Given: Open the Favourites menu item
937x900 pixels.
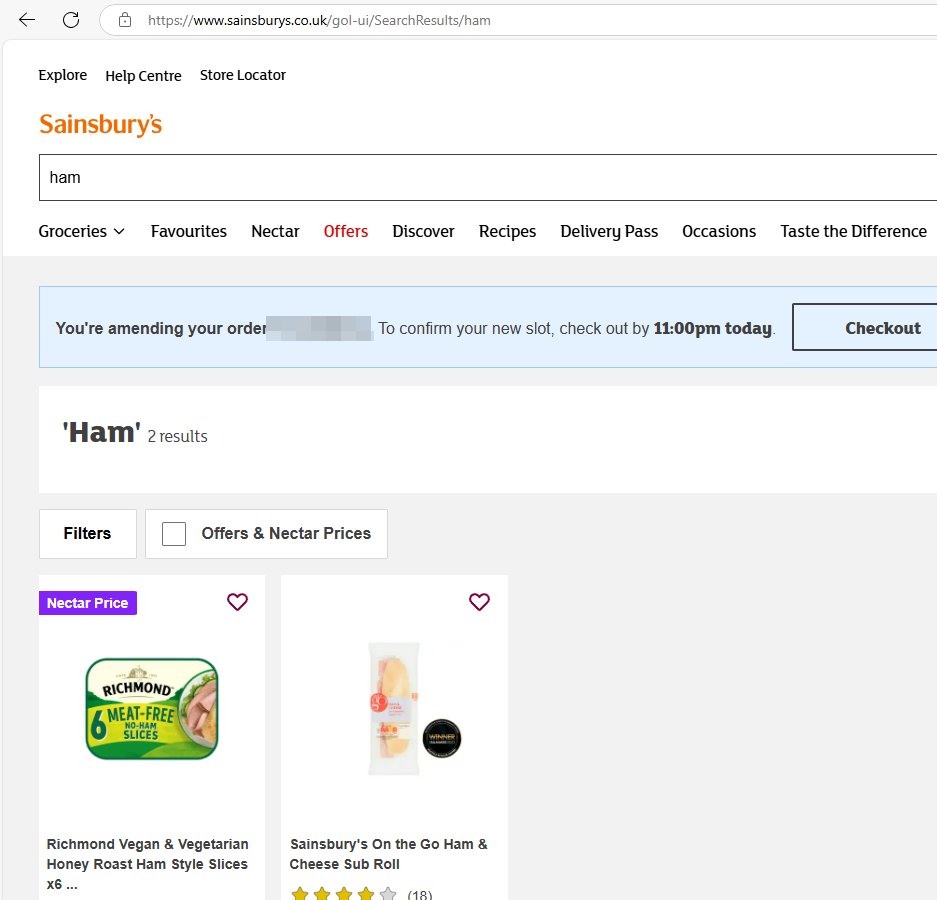Looking at the screenshot, I should 189,231.
